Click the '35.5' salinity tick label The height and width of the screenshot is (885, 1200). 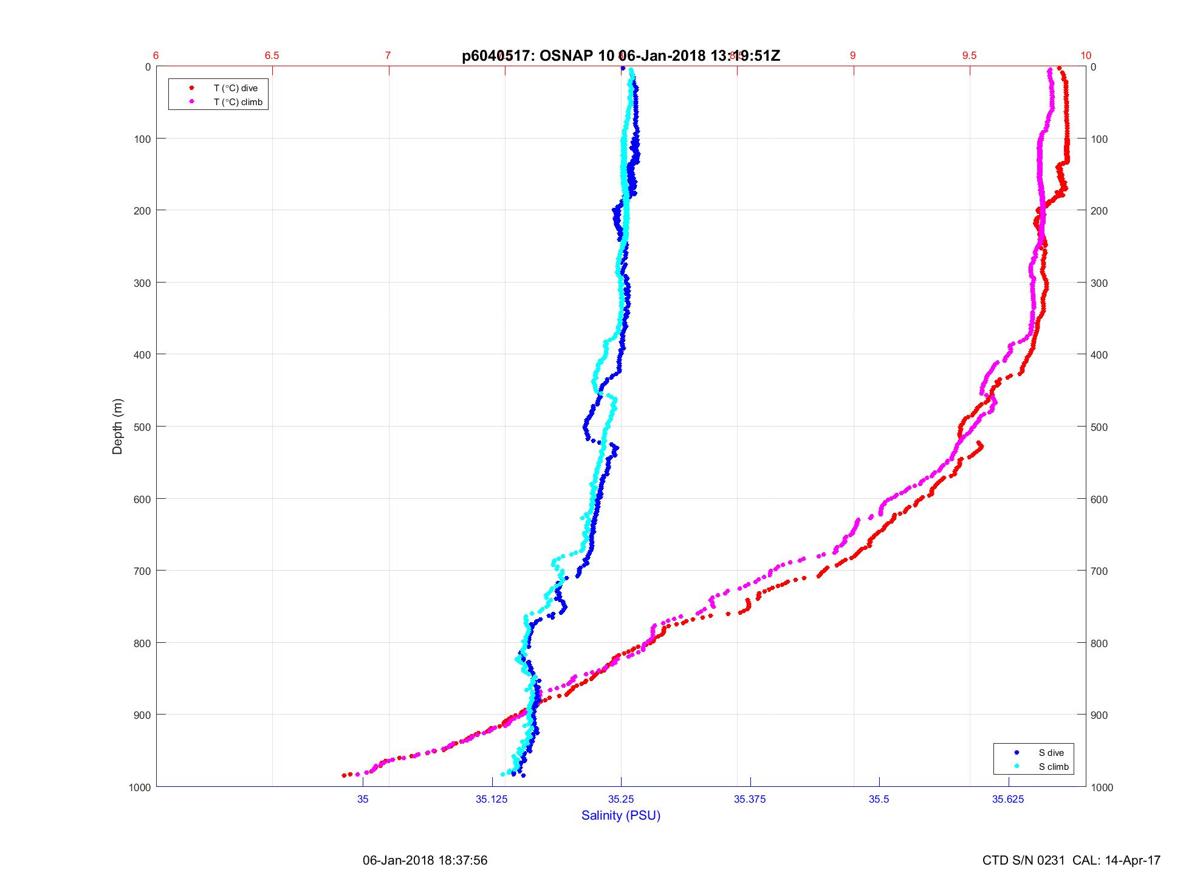tap(879, 799)
